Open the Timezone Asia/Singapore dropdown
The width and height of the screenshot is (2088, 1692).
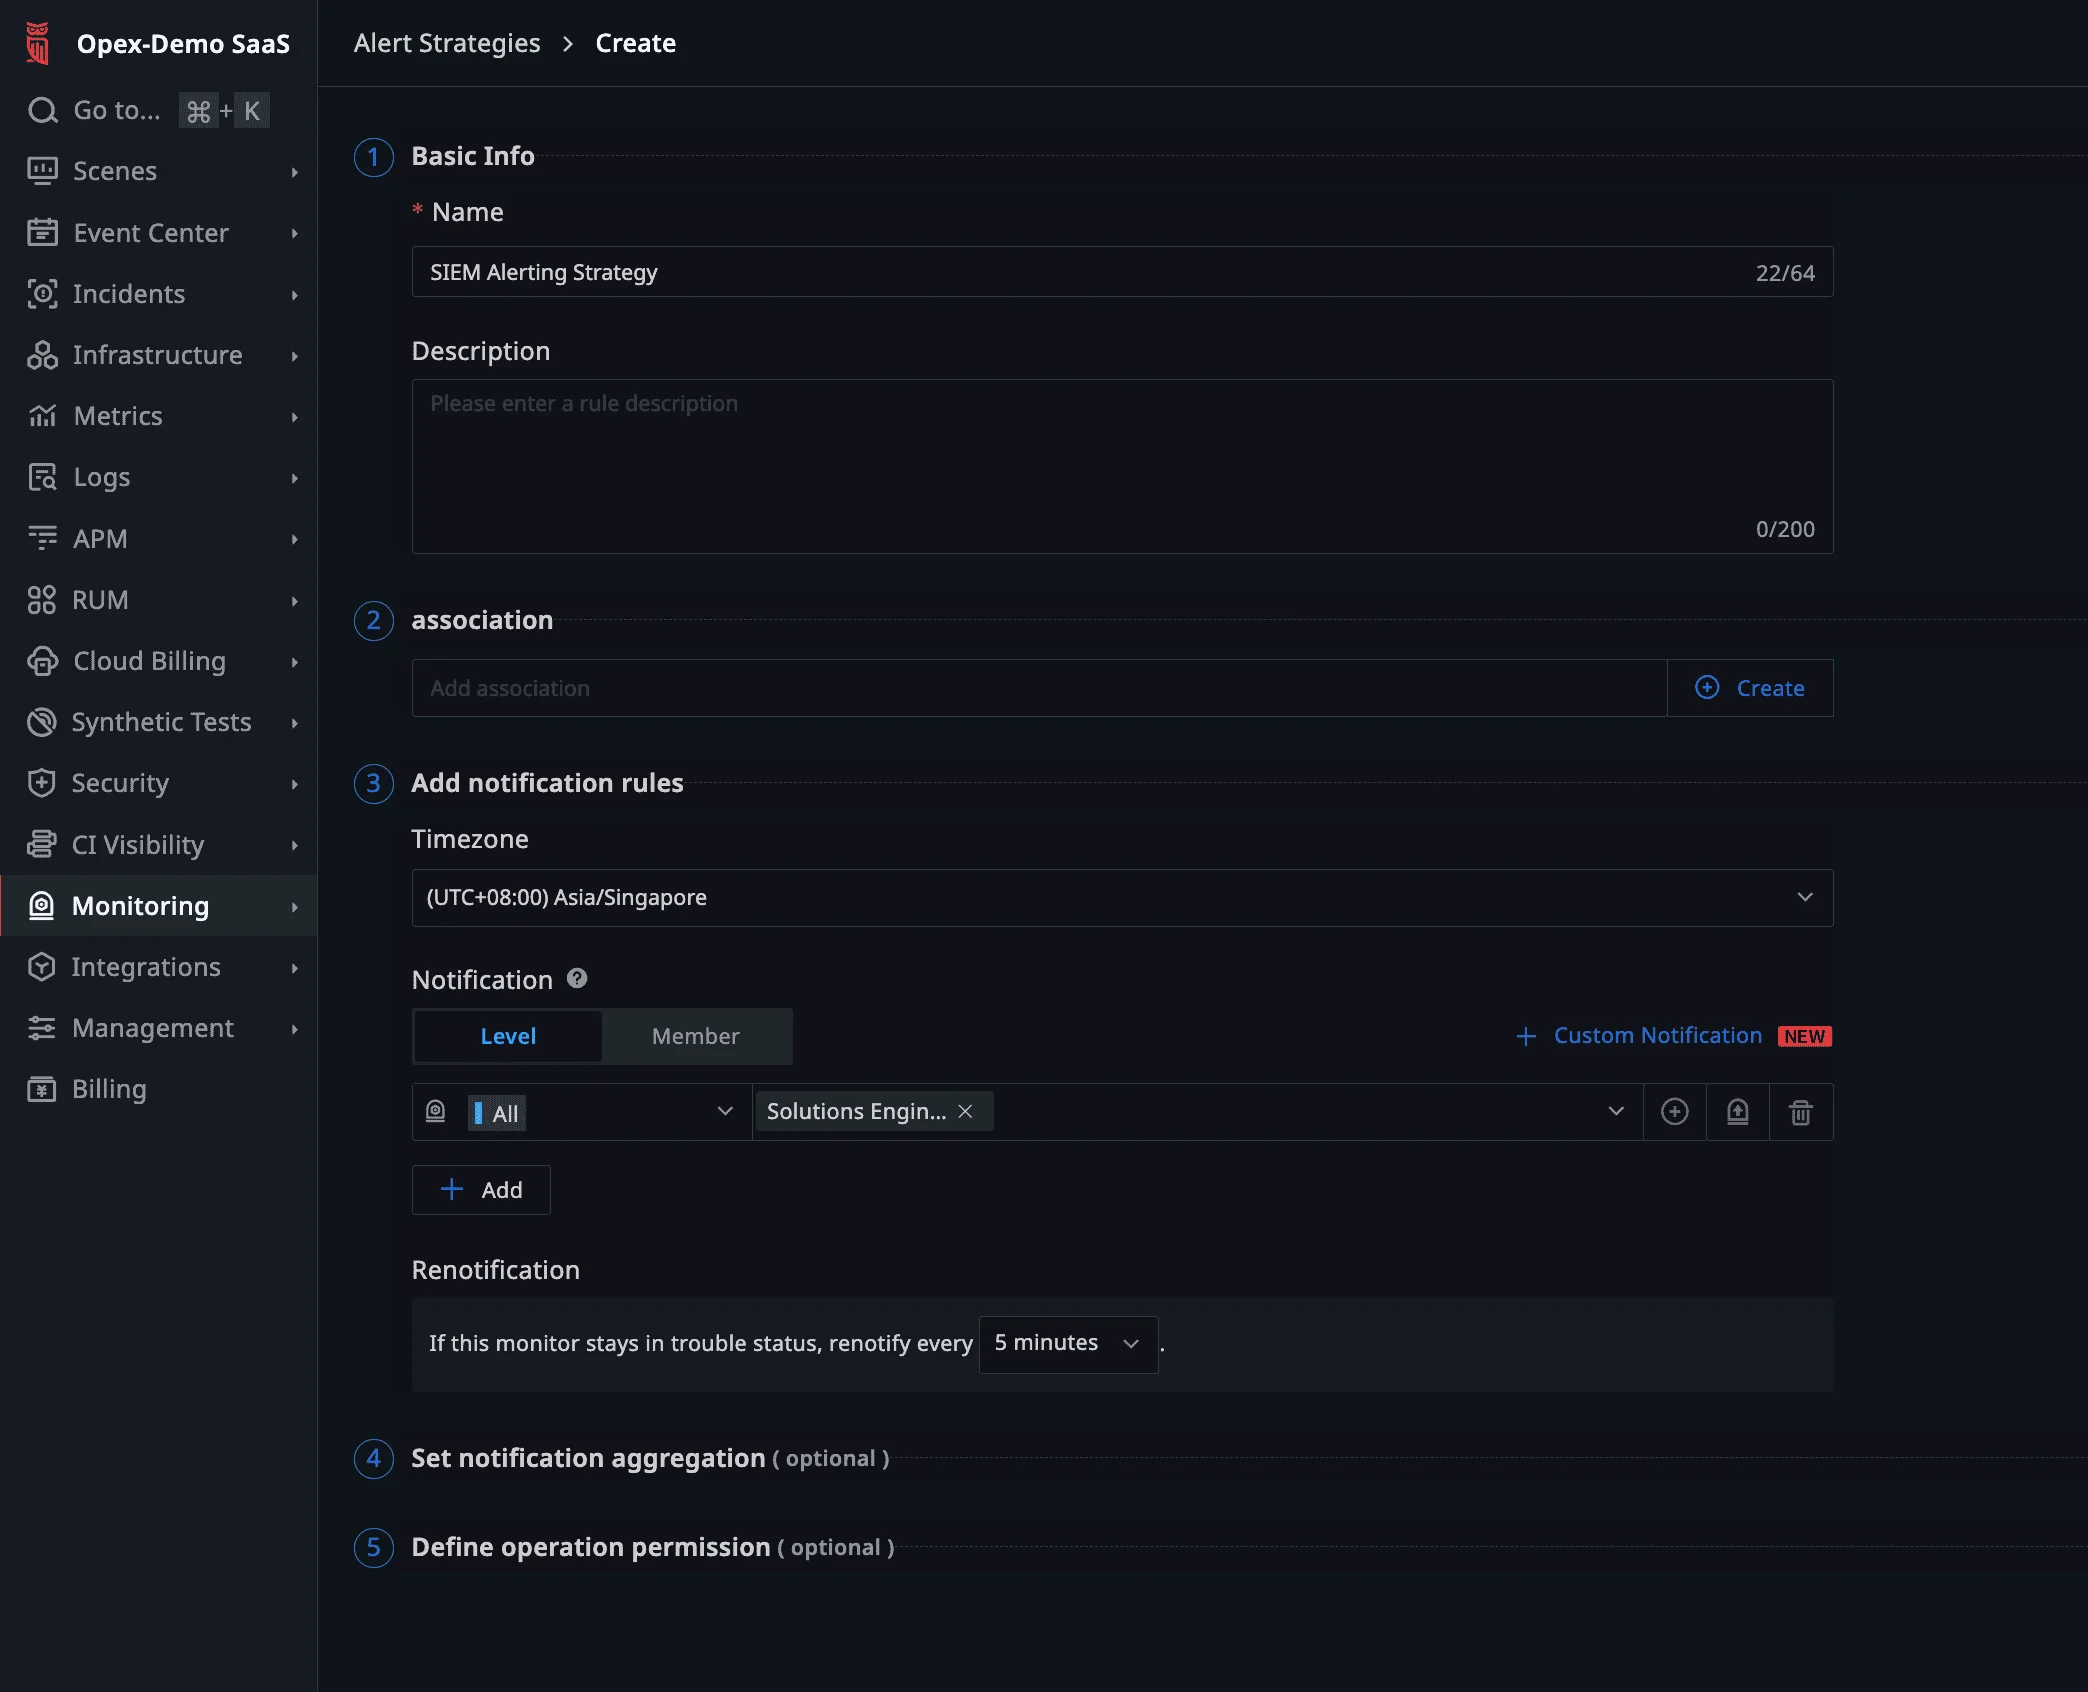[x=1122, y=898]
